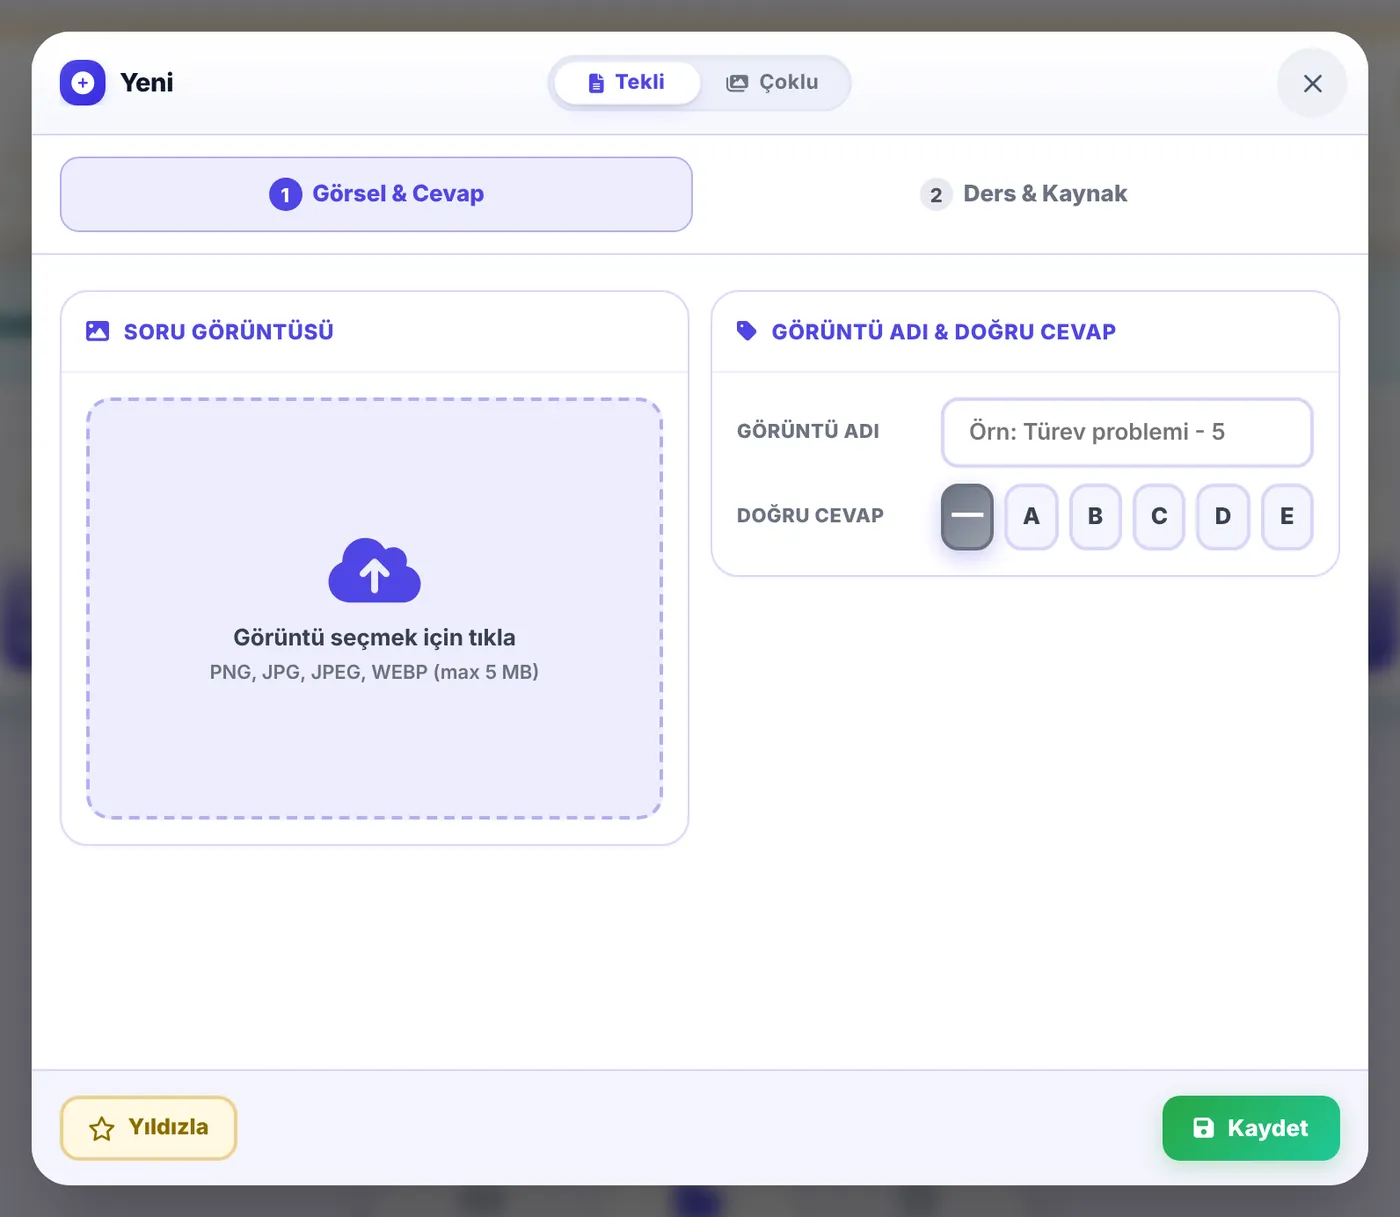Click the tag icon beside GÖRÜNTÜ ADI & DOĞRU CEVAP
1400x1217 pixels.
click(746, 331)
